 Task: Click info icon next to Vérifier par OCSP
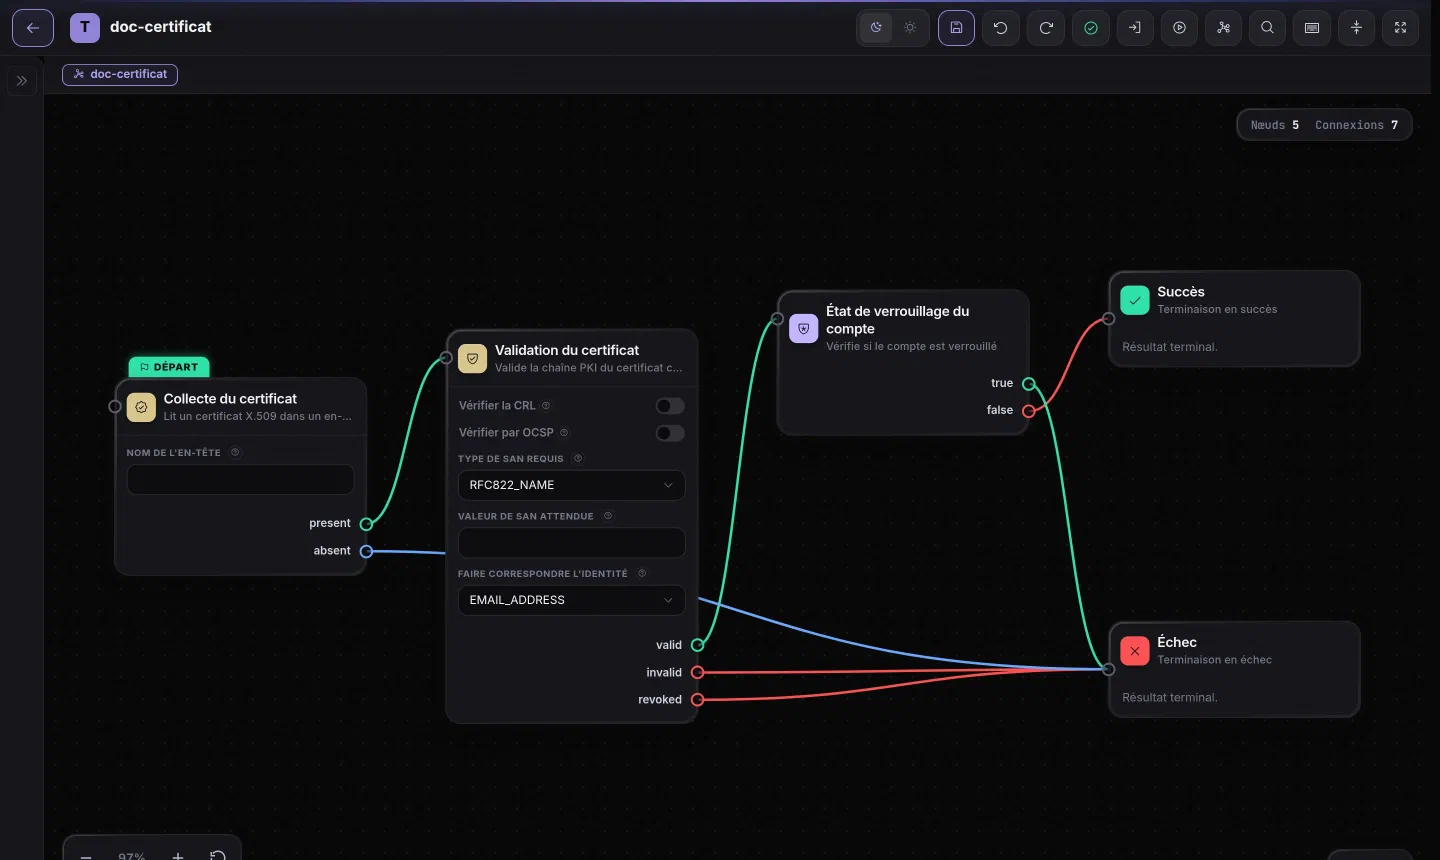pyautogui.click(x=564, y=433)
